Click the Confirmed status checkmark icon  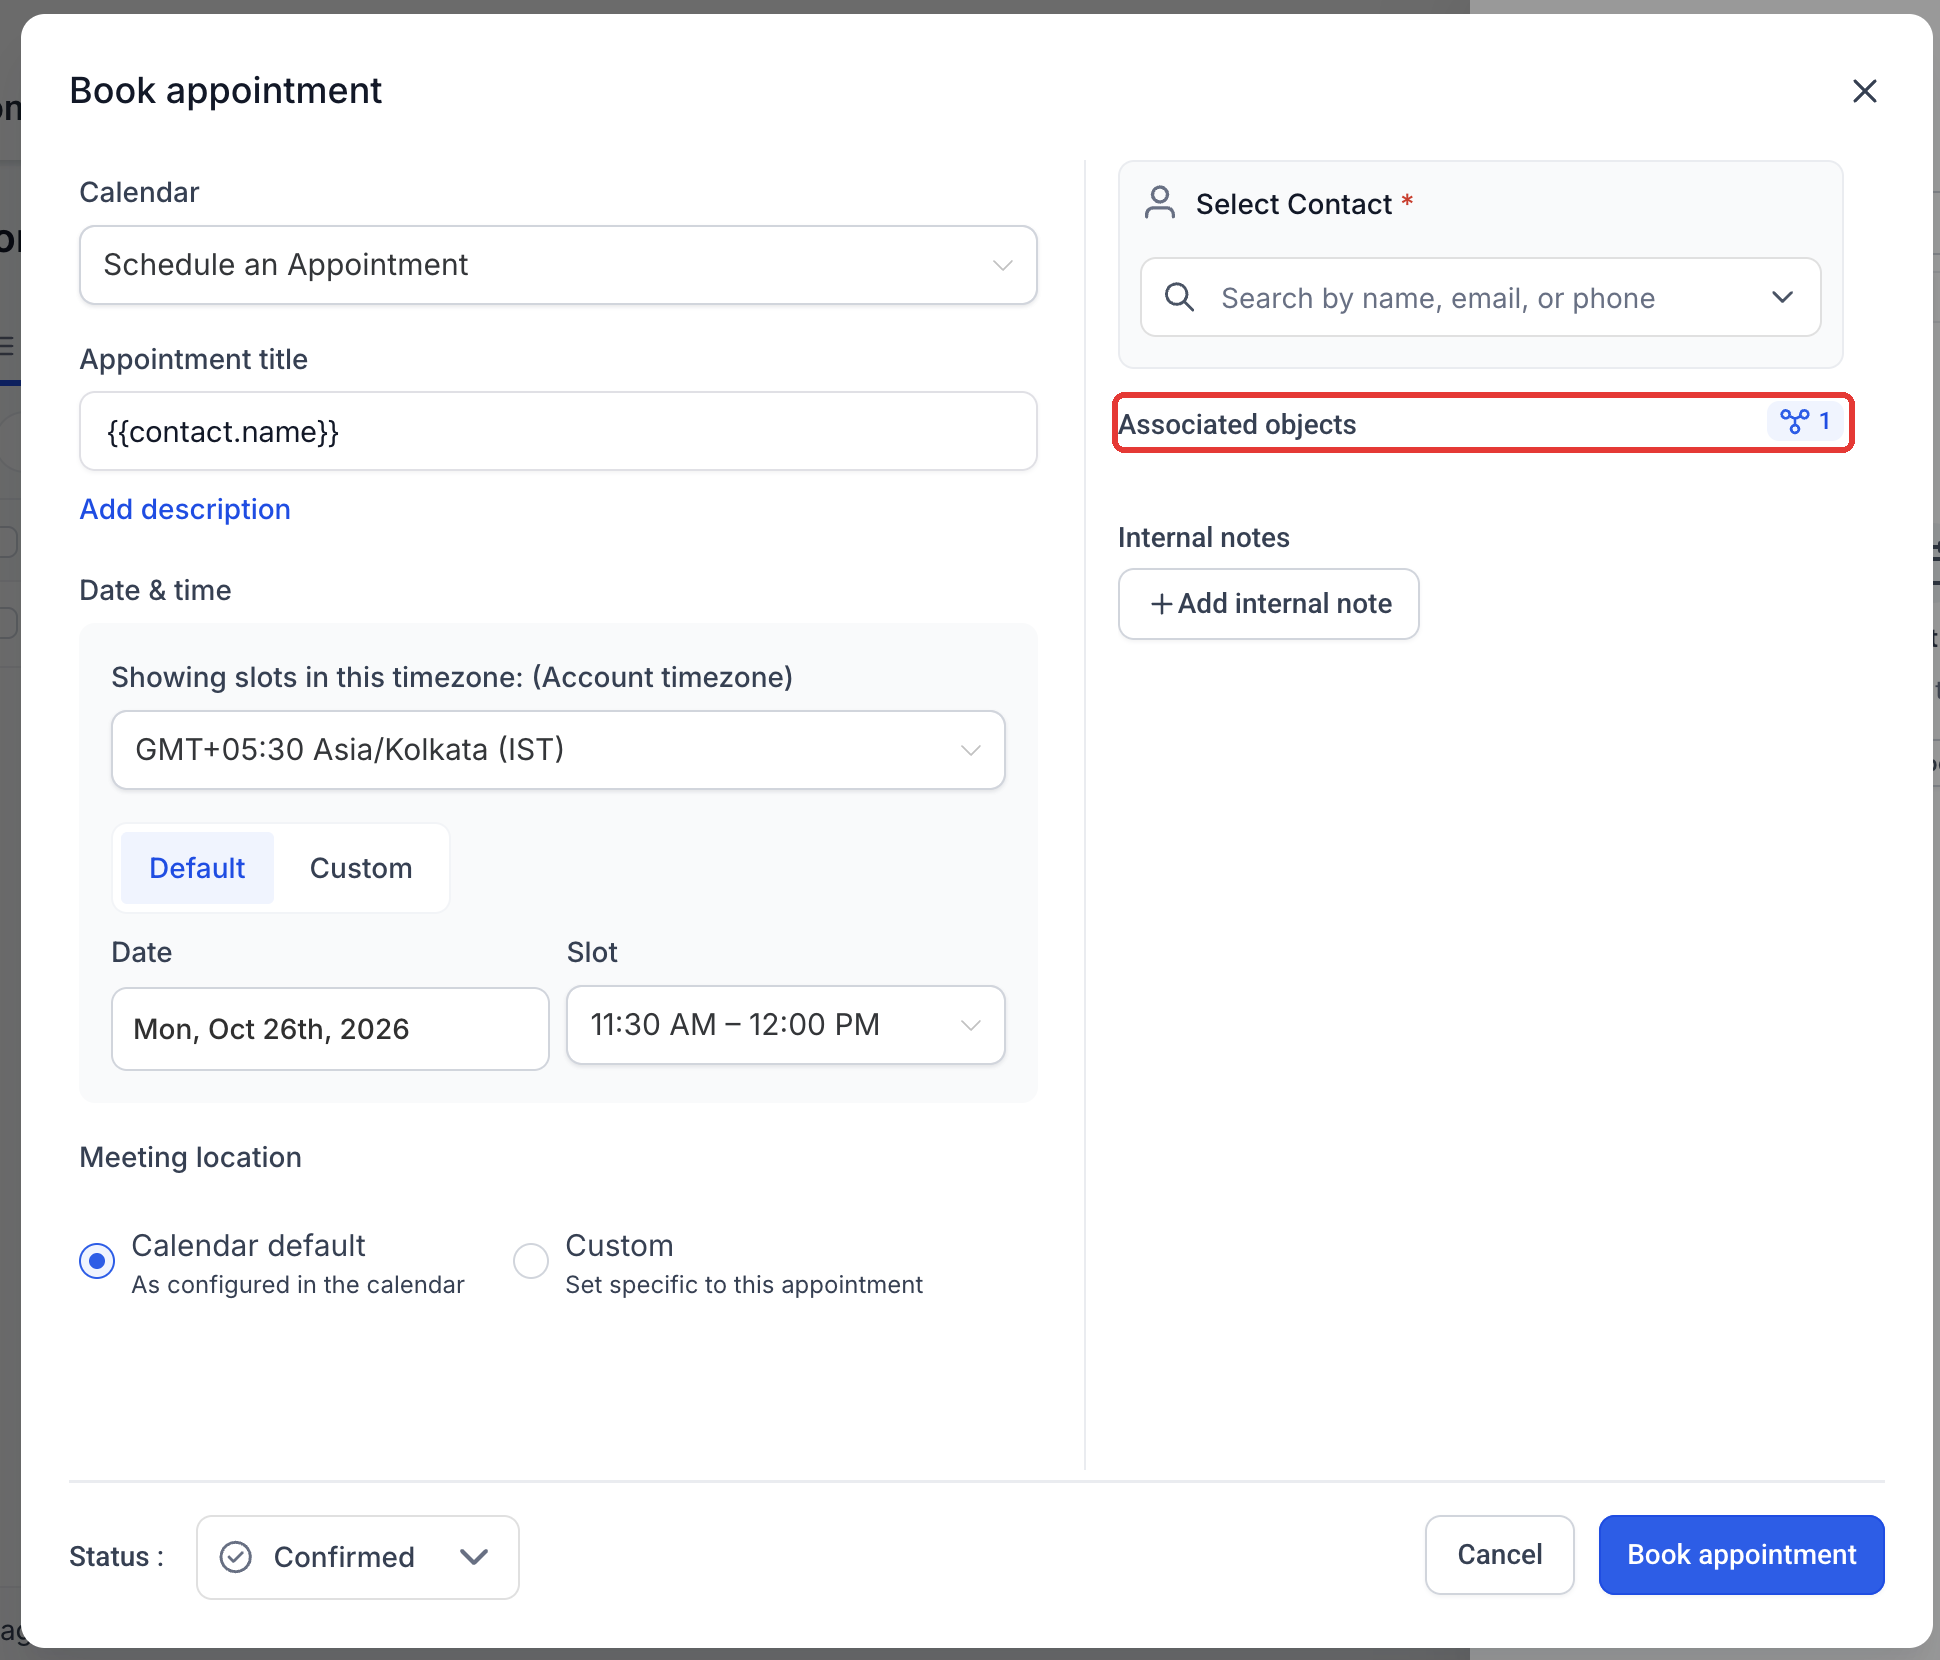click(236, 1557)
